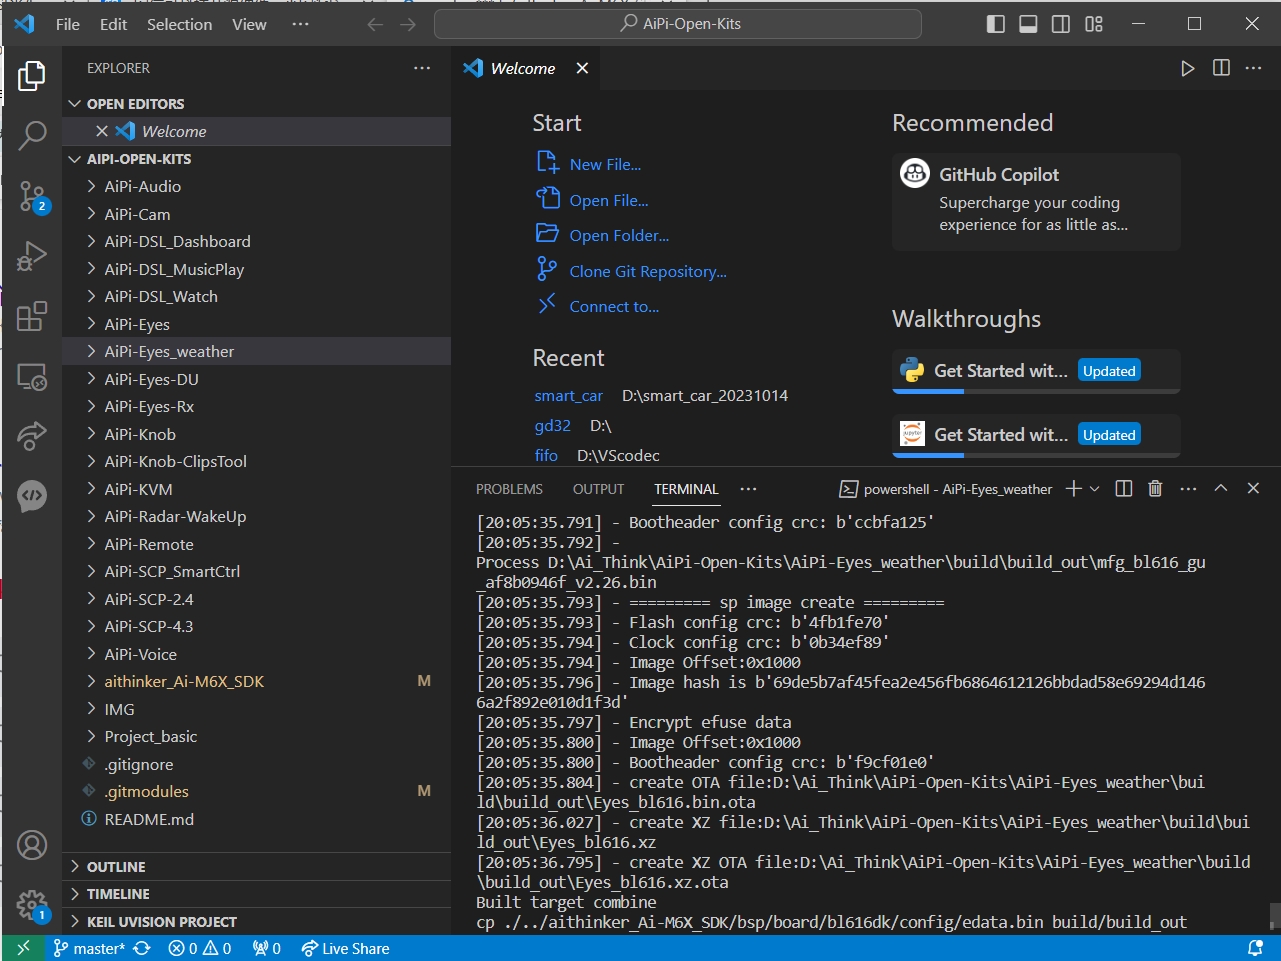Switch to the OUTPUT panel tab
The width and height of the screenshot is (1281, 961).
598,489
